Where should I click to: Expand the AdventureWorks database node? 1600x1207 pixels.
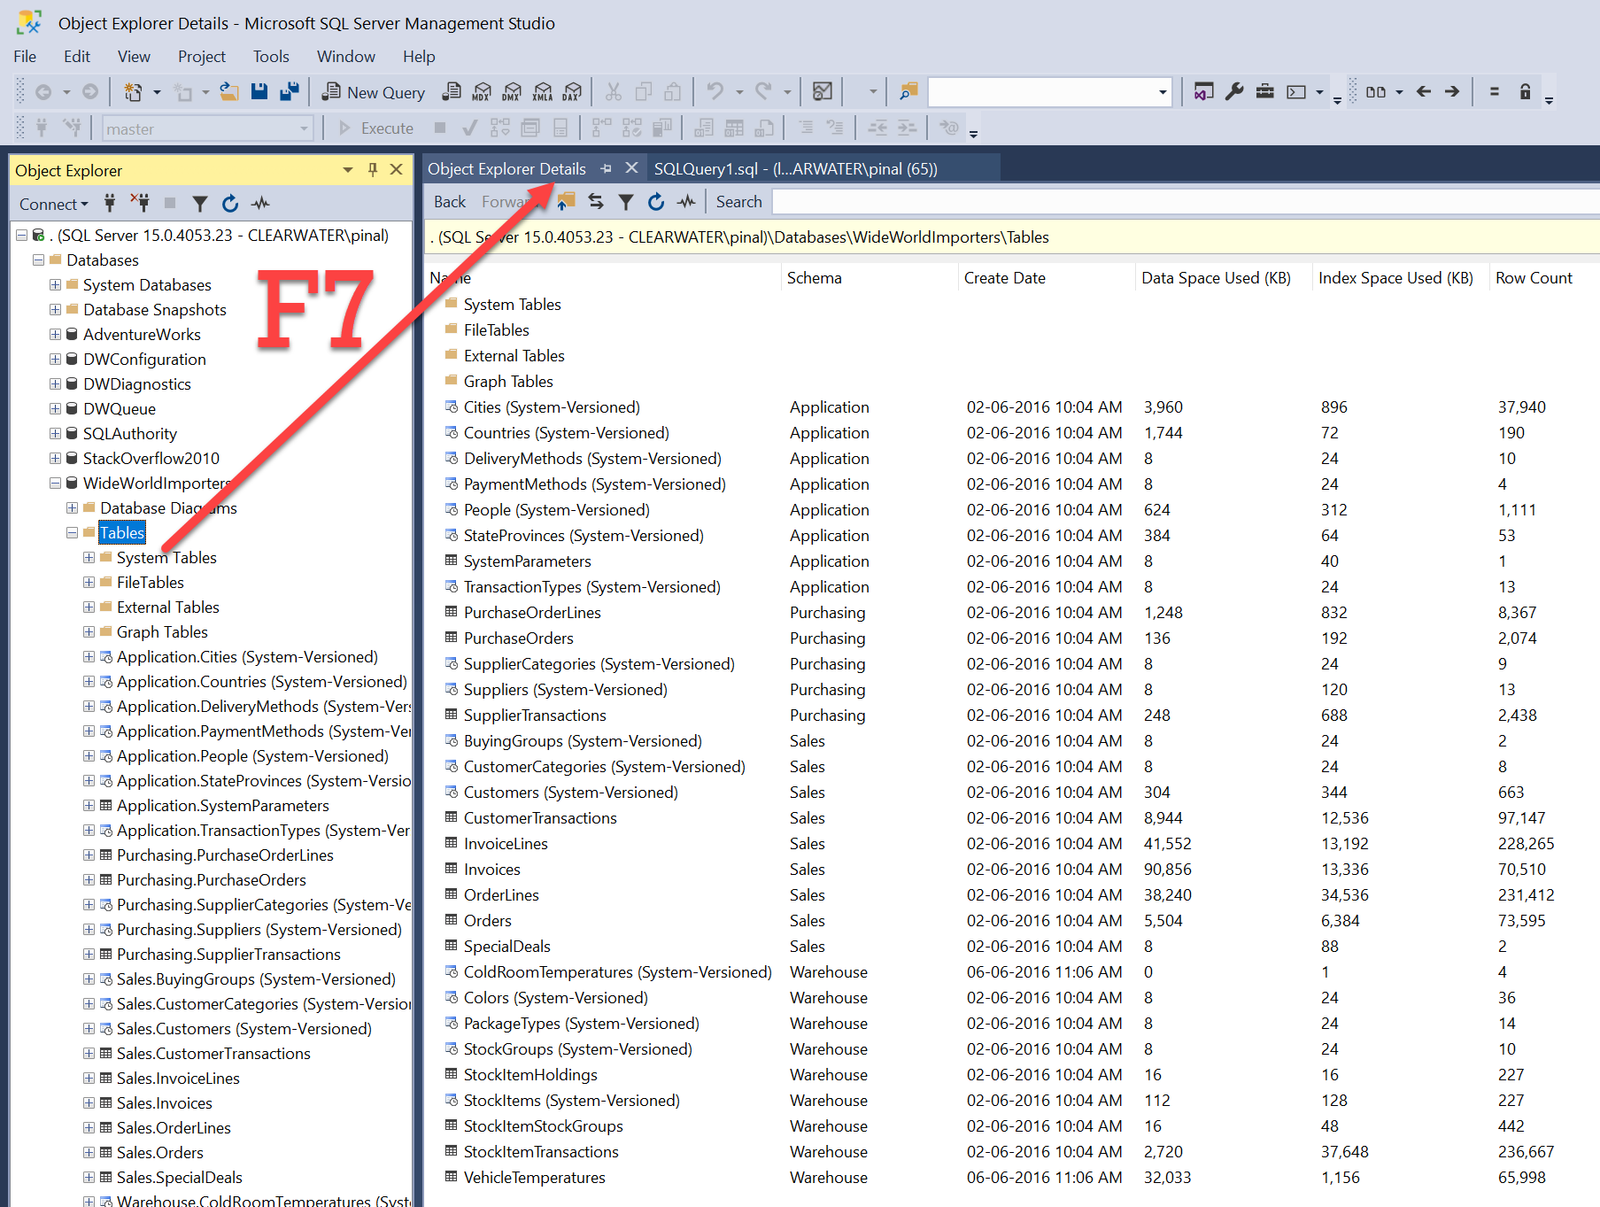point(55,334)
